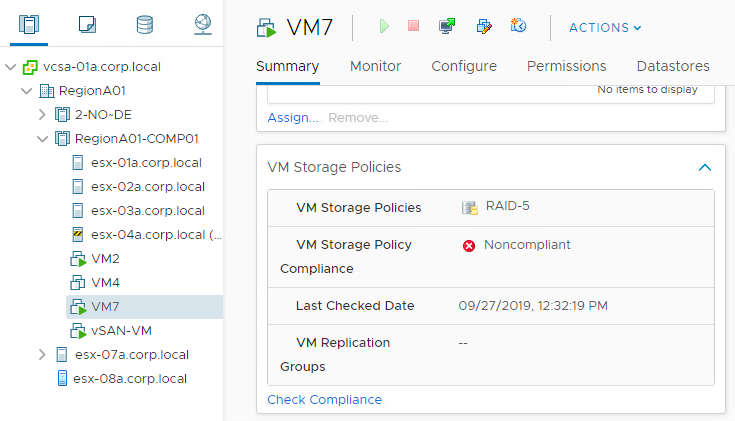Open the Configure tab
735x421 pixels.
click(464, 66)
